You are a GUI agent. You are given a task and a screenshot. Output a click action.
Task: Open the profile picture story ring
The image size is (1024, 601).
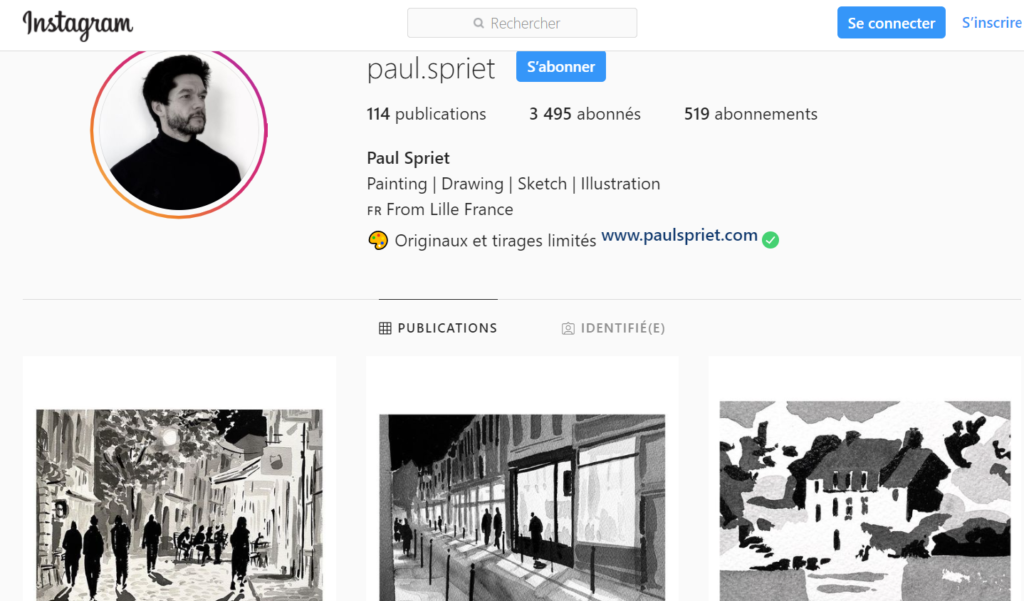[x=179, y=131]
